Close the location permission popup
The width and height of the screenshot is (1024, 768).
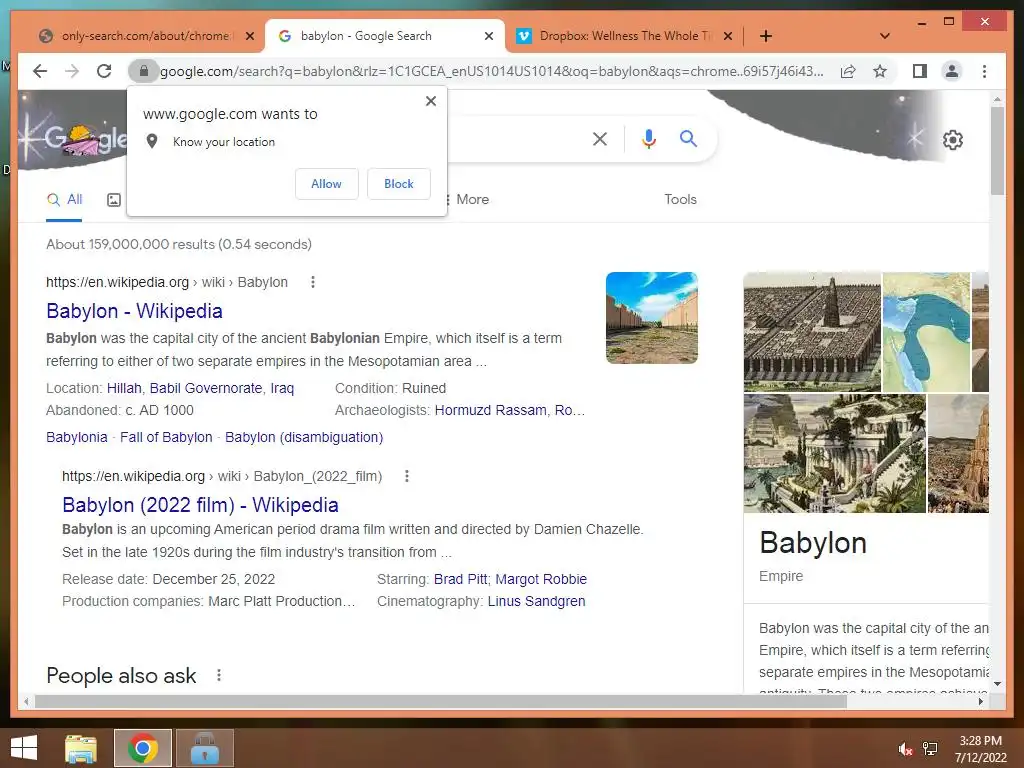pos(431,101)
